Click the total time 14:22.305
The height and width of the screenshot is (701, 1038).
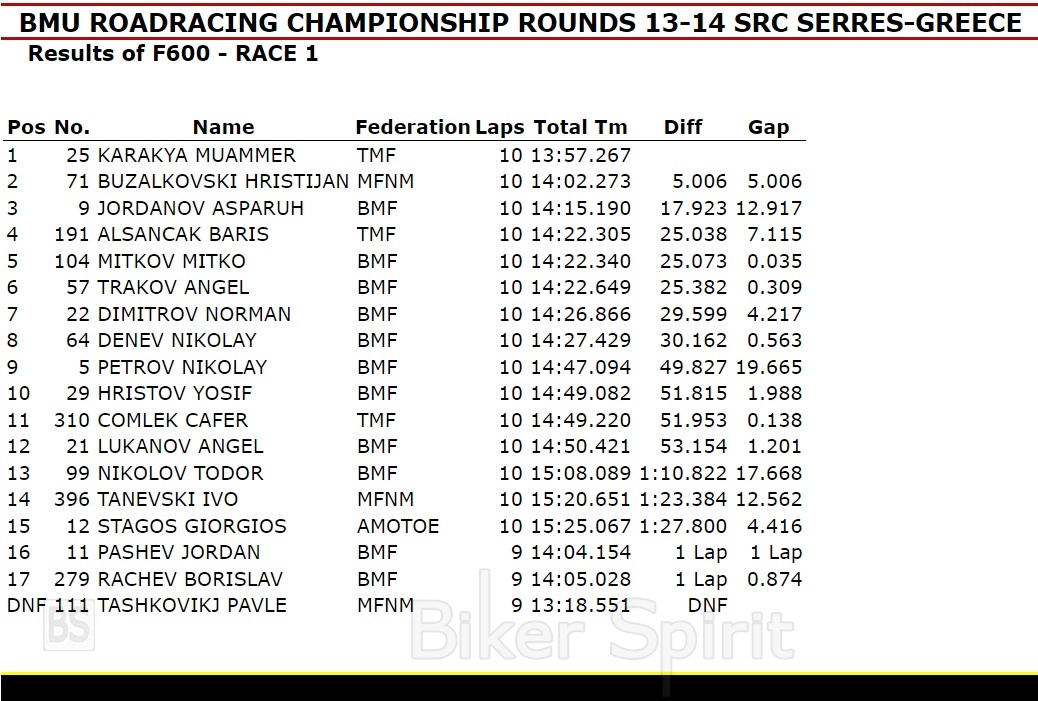click(x=581, y=235)
